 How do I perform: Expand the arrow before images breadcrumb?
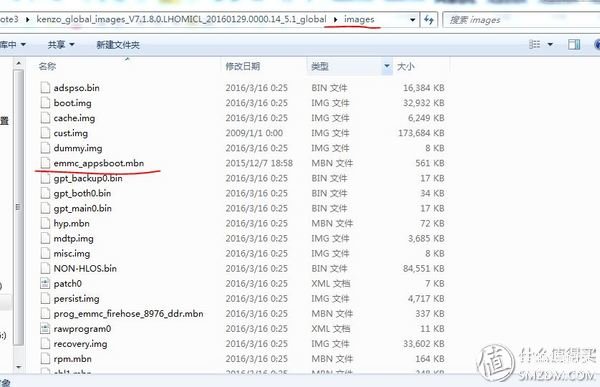coord(335,20)
